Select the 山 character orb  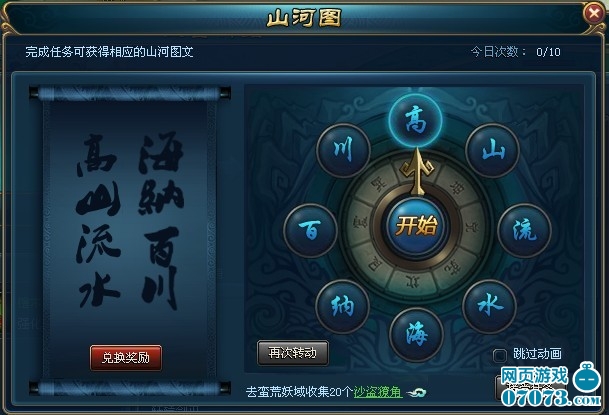click(x=492, y=151)
